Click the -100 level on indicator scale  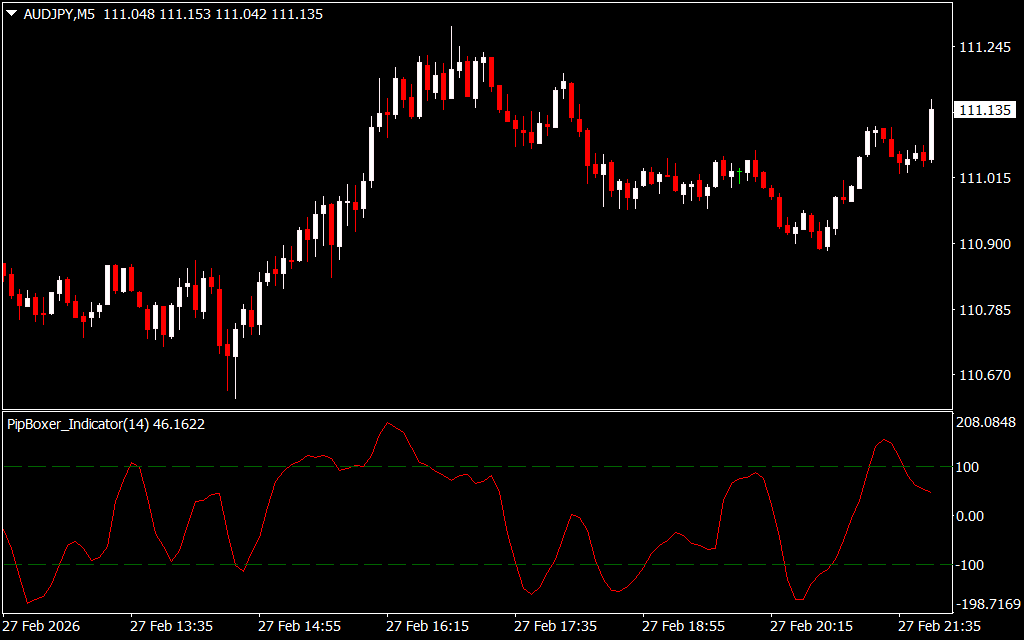(x=972, y=565)
